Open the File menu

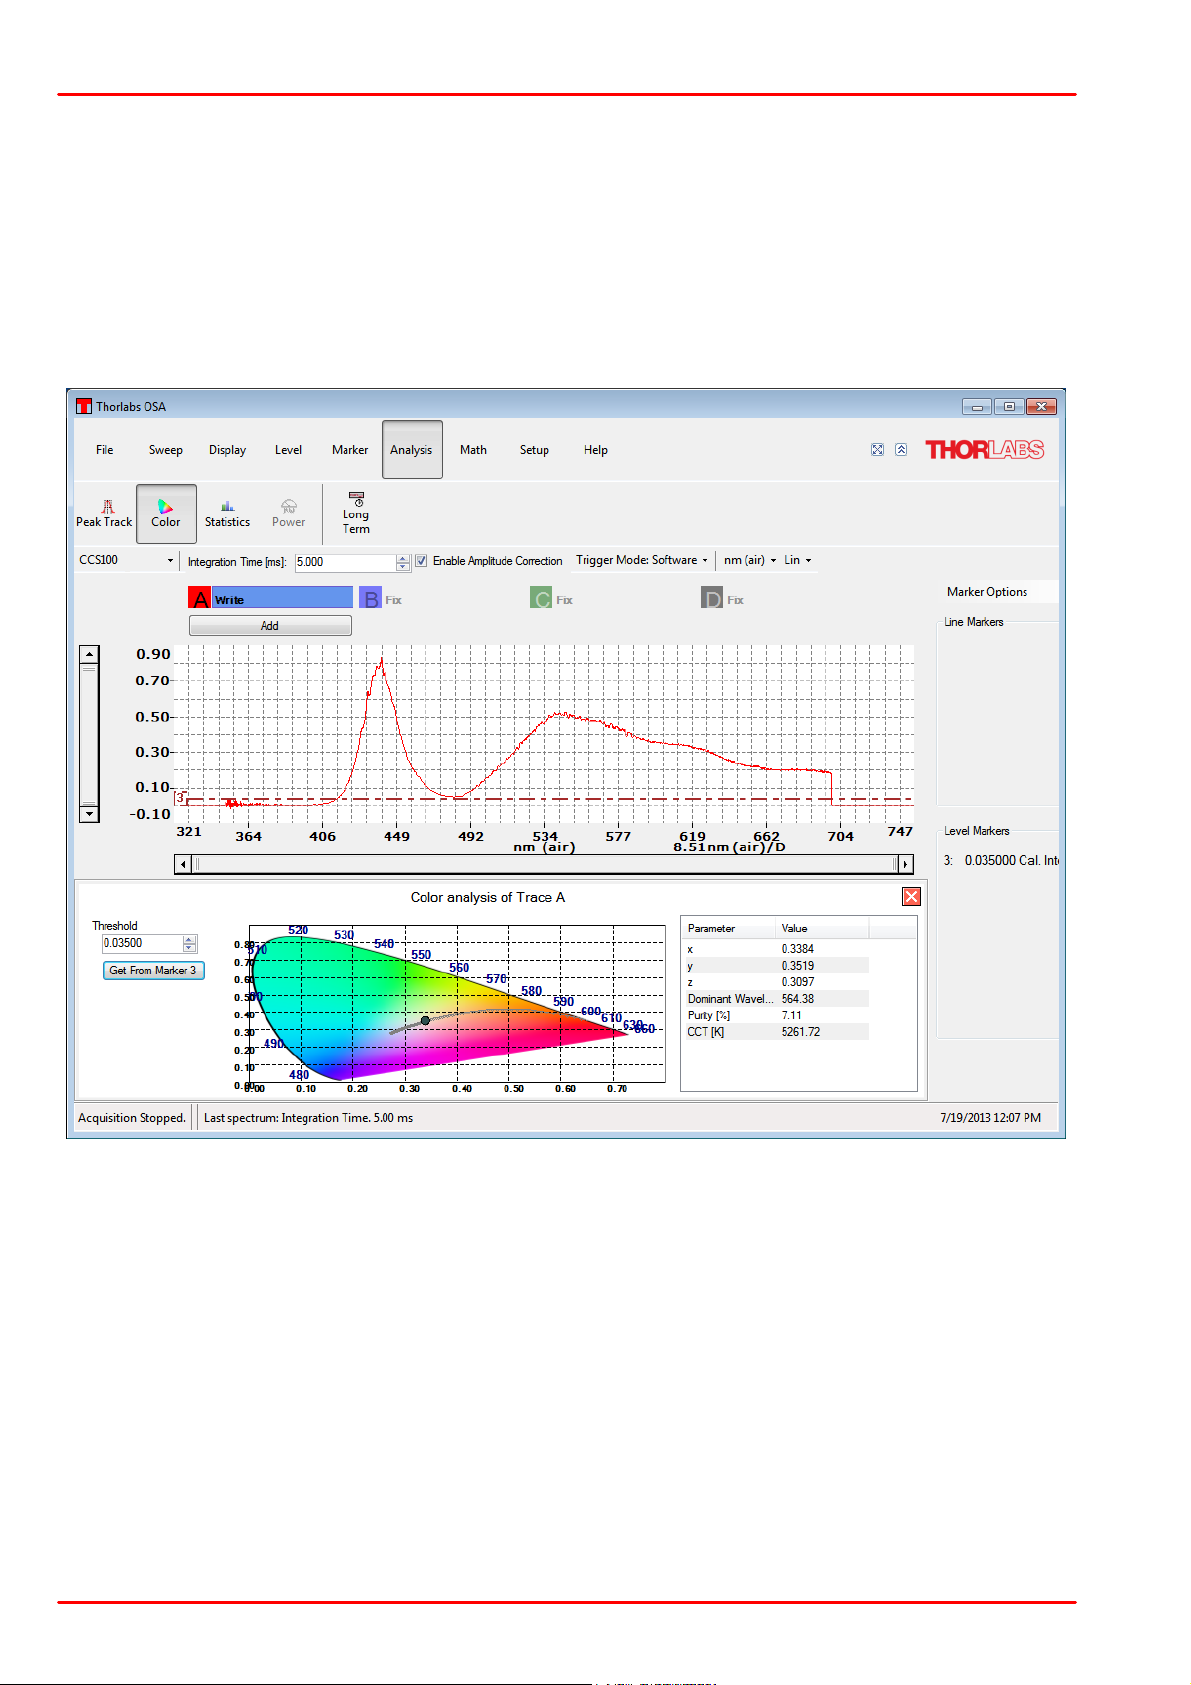tap(105, 450)
